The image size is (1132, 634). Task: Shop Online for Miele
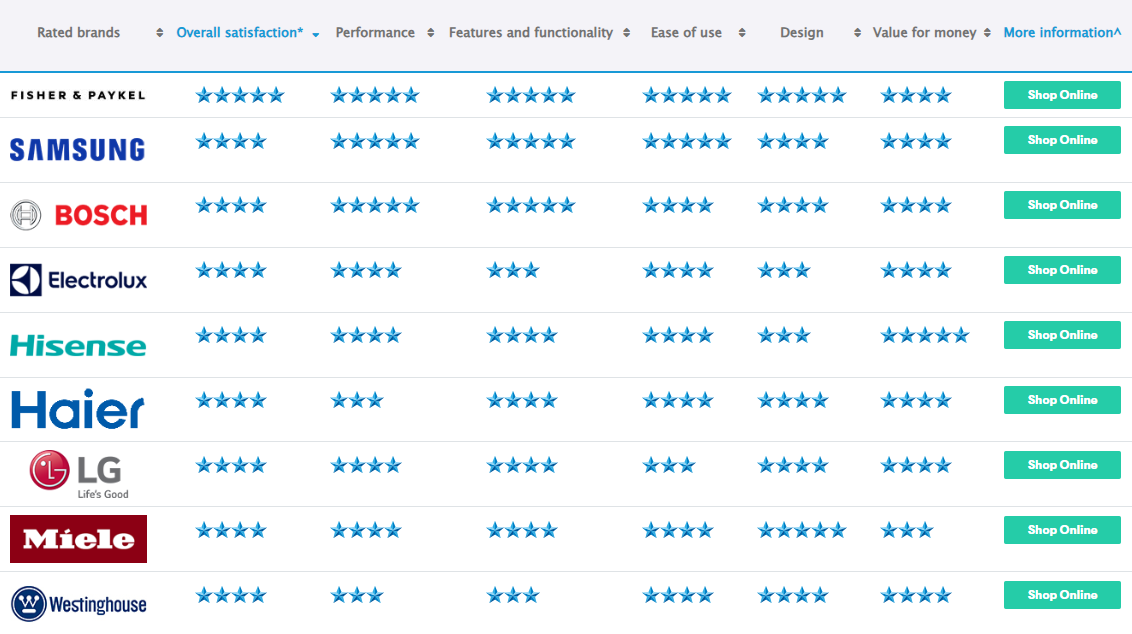click(x=1062, y=530)
